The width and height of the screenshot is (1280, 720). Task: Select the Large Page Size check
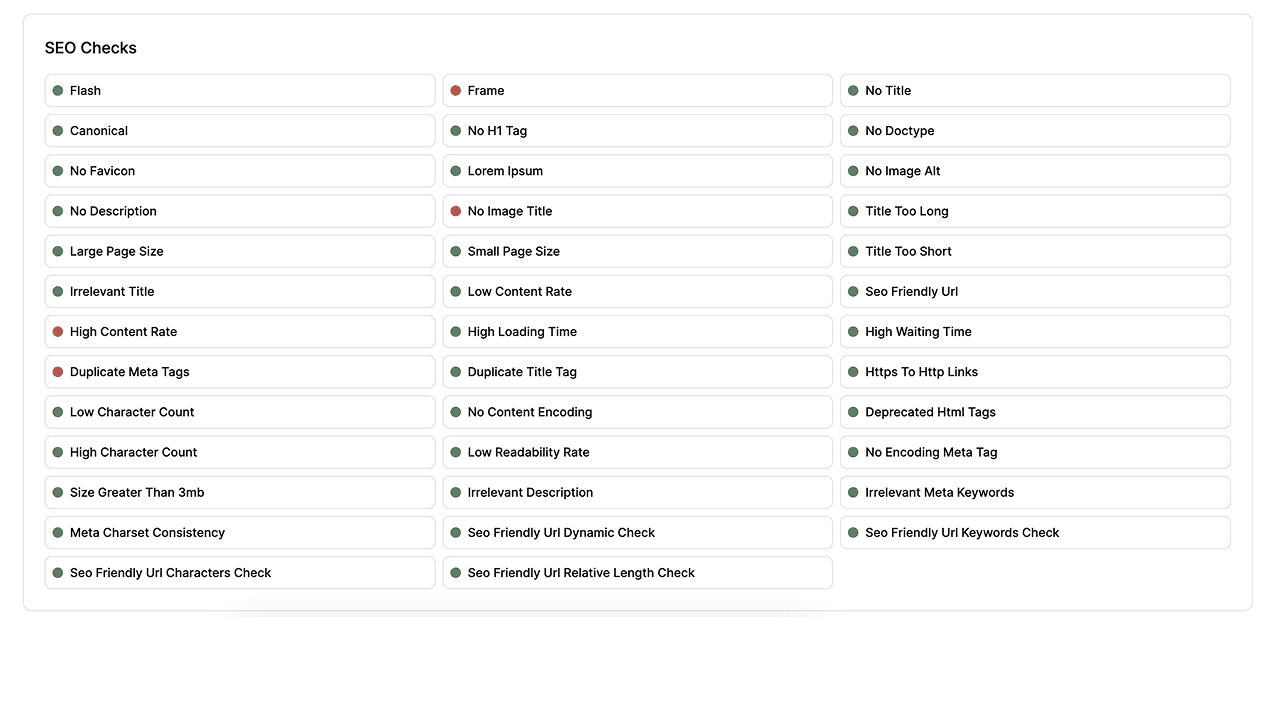click(240, 251)
